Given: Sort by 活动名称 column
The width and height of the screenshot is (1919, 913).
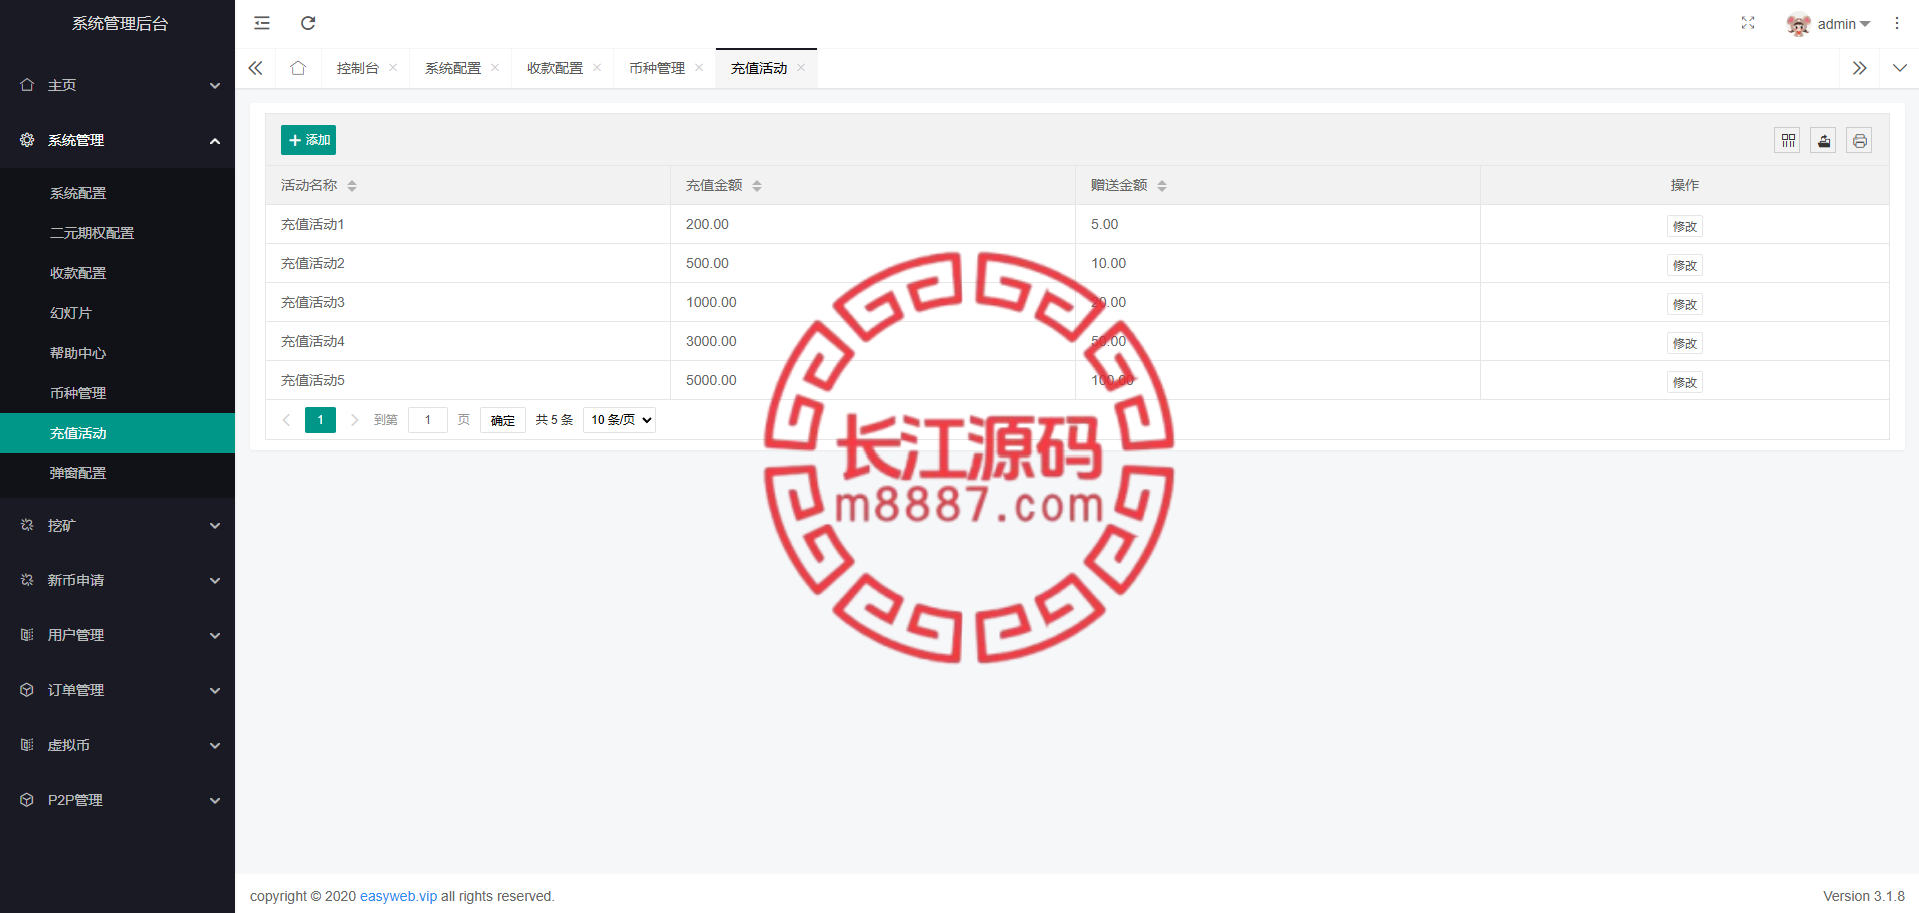Looking at the screenshot, I should [352, 186].
